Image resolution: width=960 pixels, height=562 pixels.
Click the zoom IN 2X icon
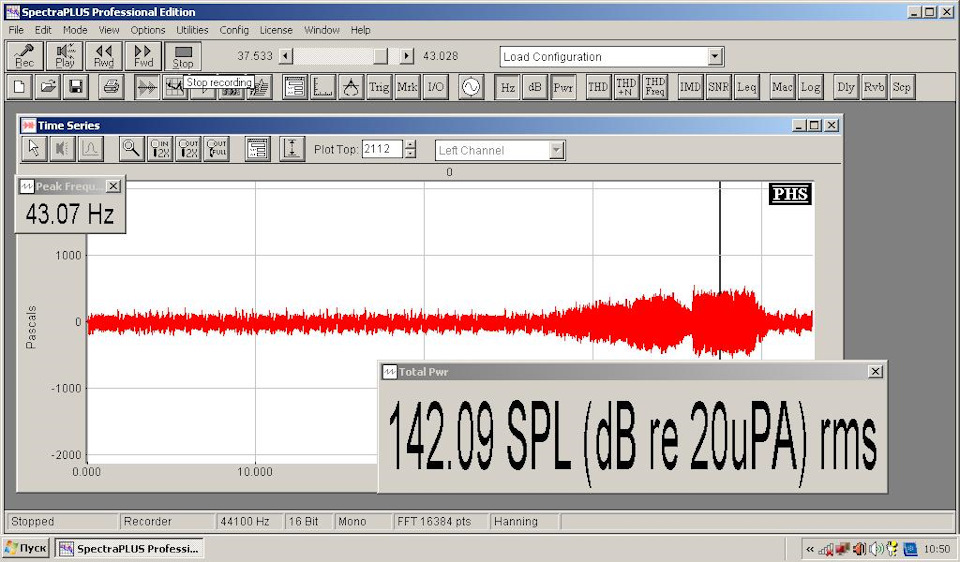pos(160,149)
